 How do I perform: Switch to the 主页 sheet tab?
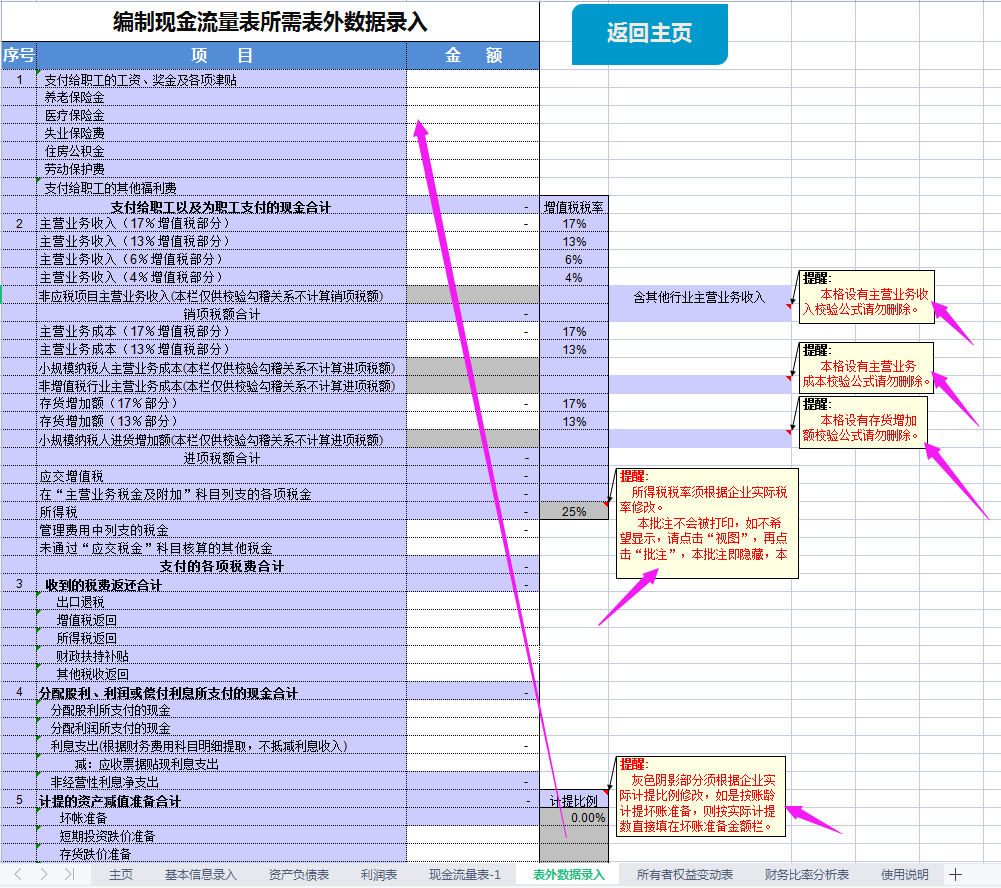pyautogui.click(x=120, y=872)
